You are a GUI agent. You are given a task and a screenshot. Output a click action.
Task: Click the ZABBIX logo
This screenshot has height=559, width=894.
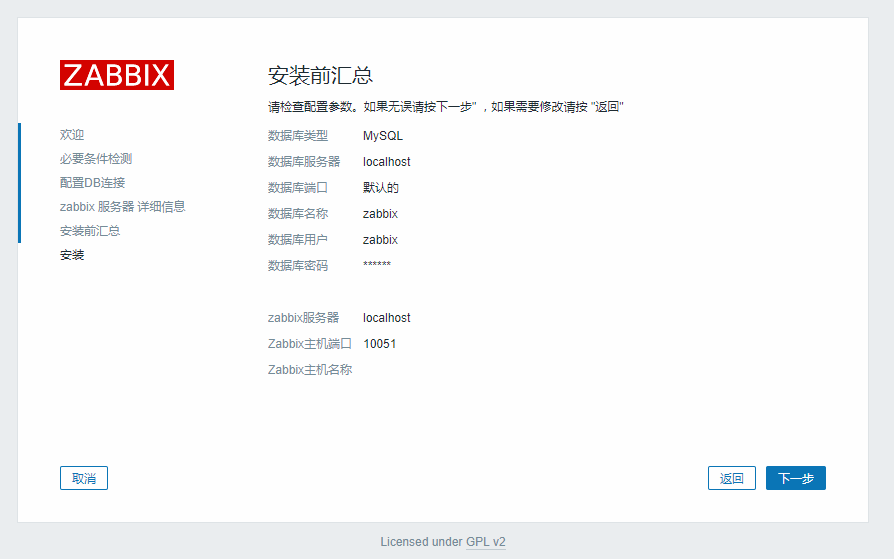coord(117,75)
